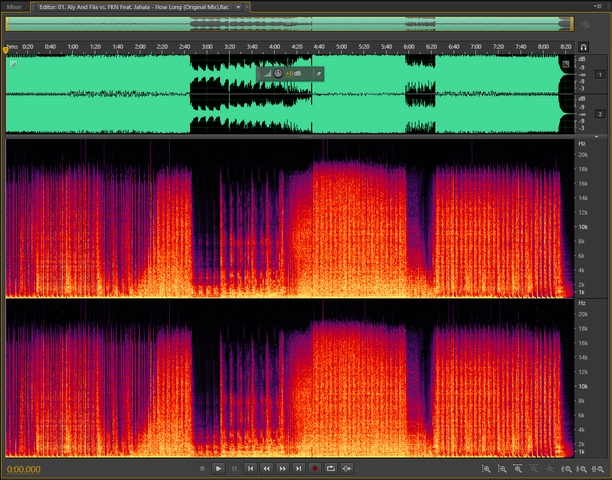Click the Pause transport button

[x=234, y=468]
